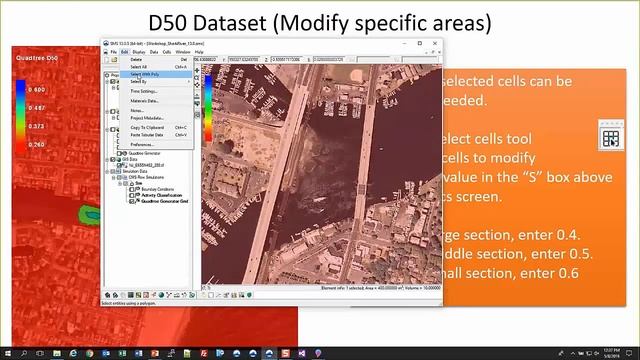Open PowerPoint from taskbar
The width and height of the screenshot is (640, 360).
(x=155, y=353)
